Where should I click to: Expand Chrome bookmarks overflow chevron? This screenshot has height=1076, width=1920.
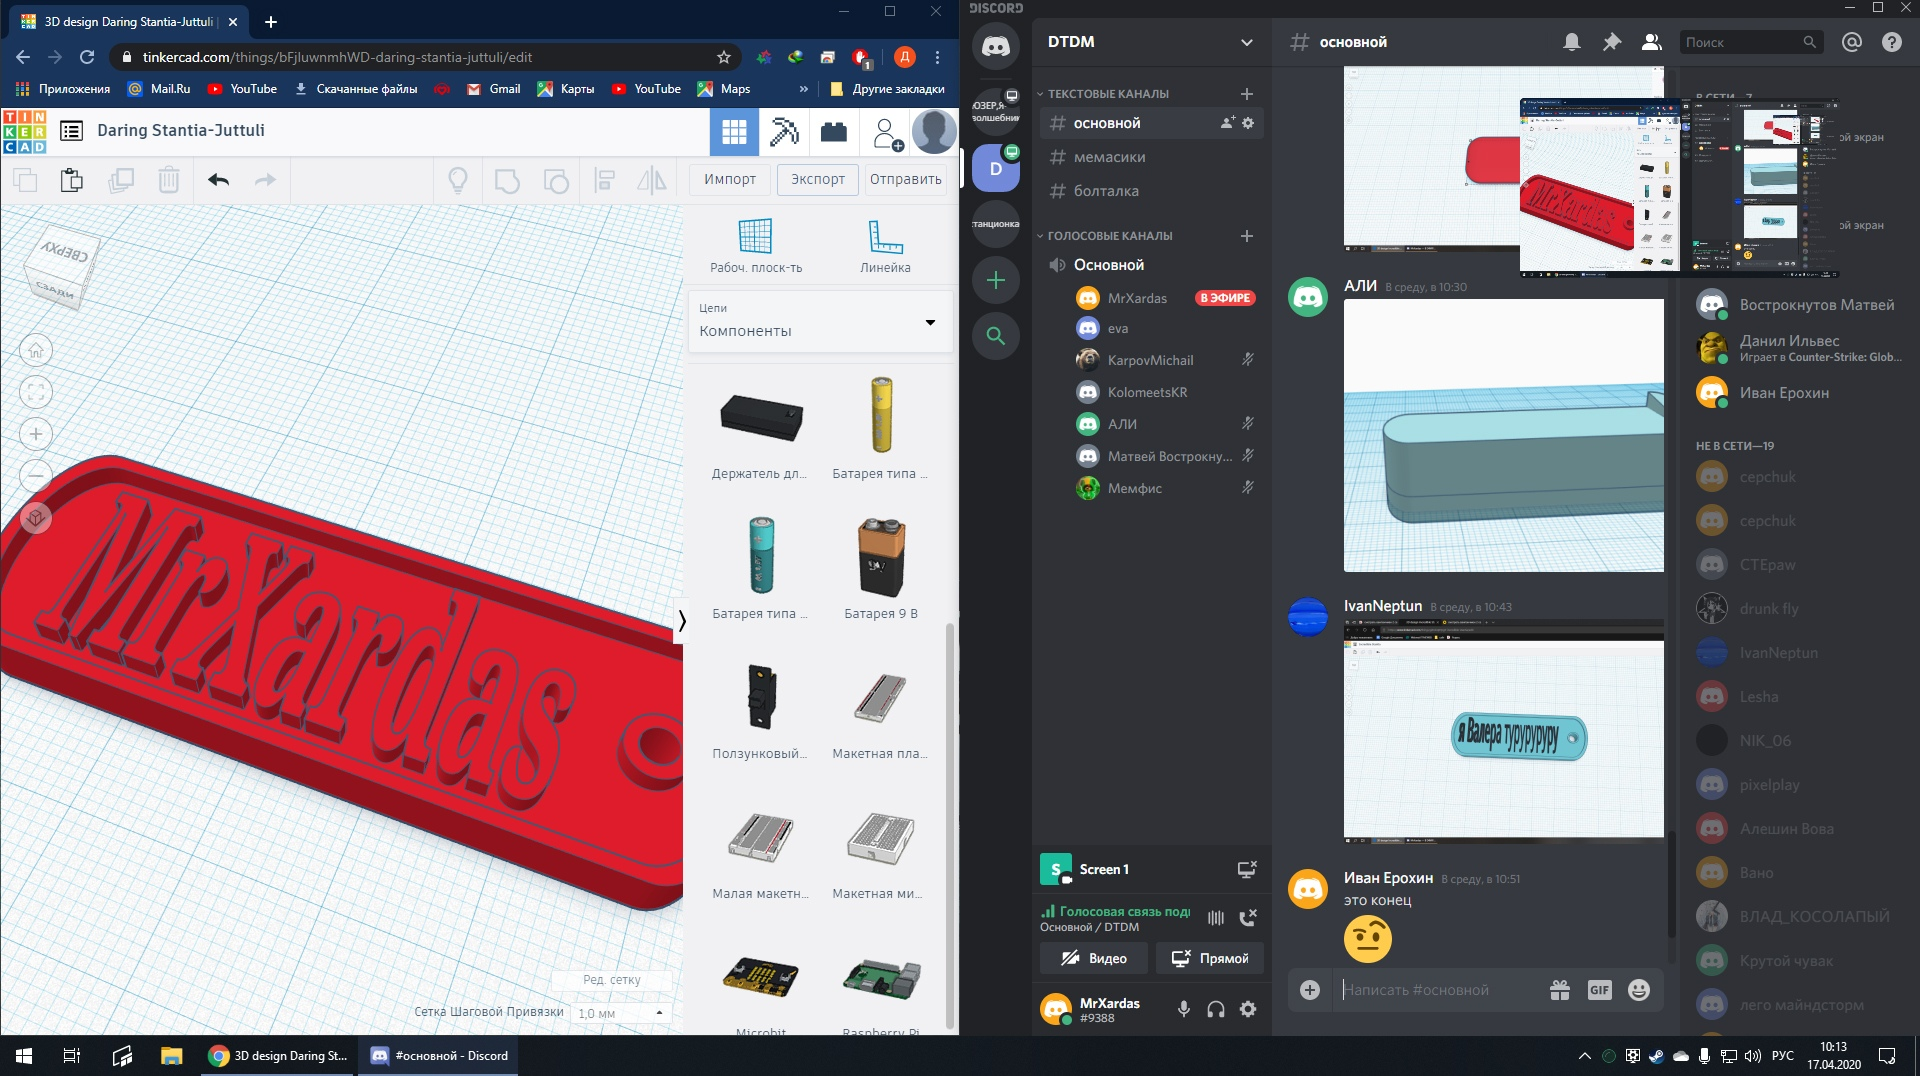coord(803,89)
